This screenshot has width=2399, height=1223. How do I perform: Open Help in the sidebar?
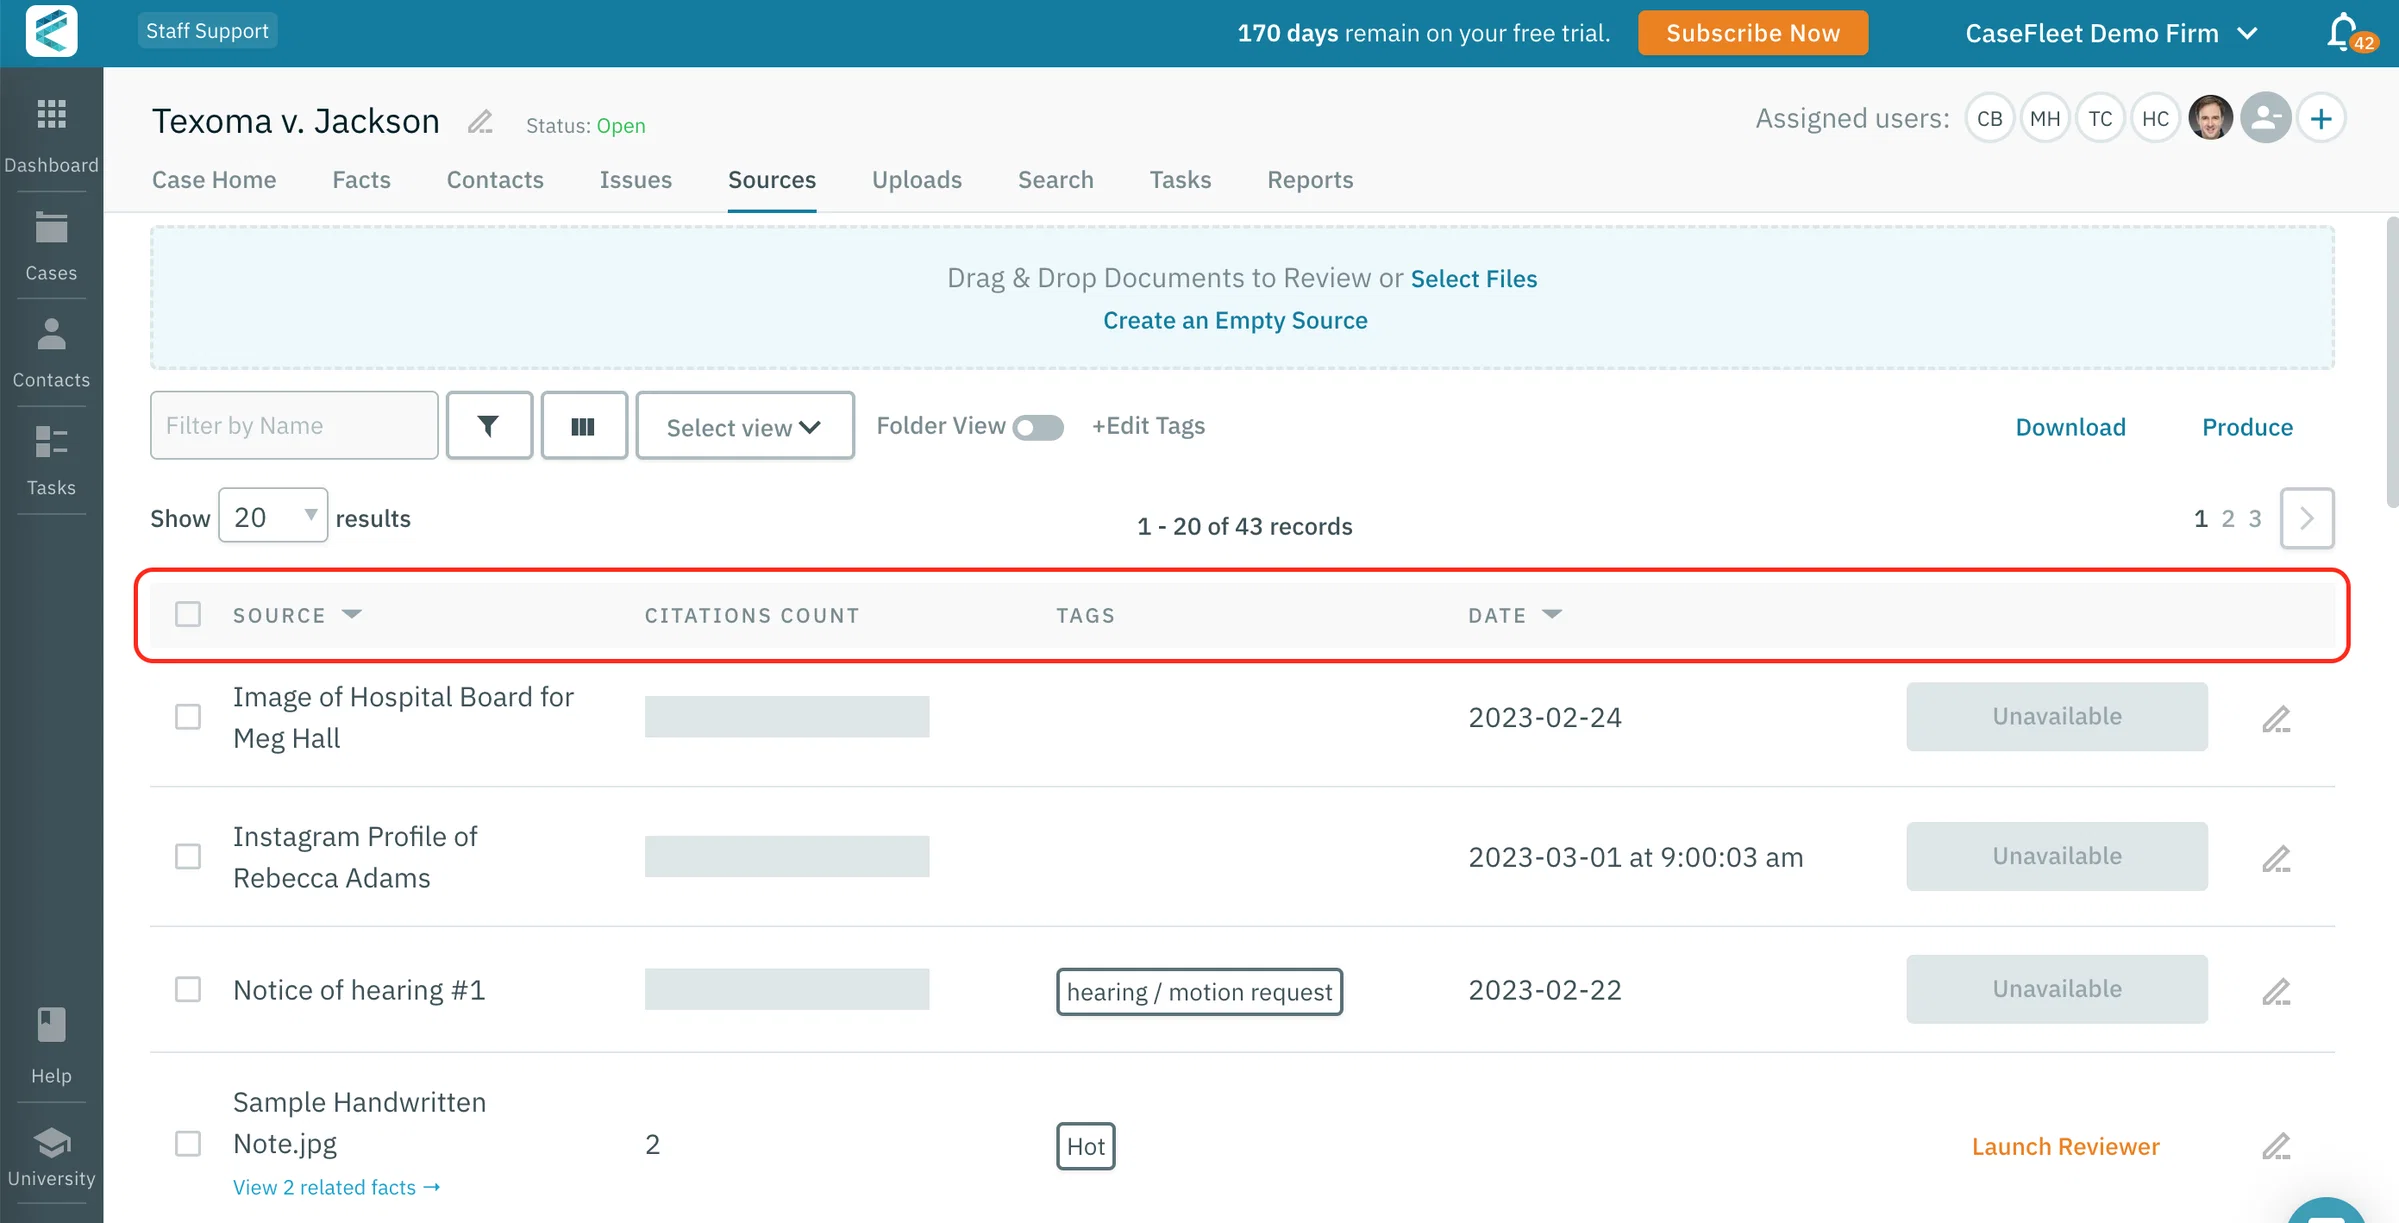(51, 1046)
